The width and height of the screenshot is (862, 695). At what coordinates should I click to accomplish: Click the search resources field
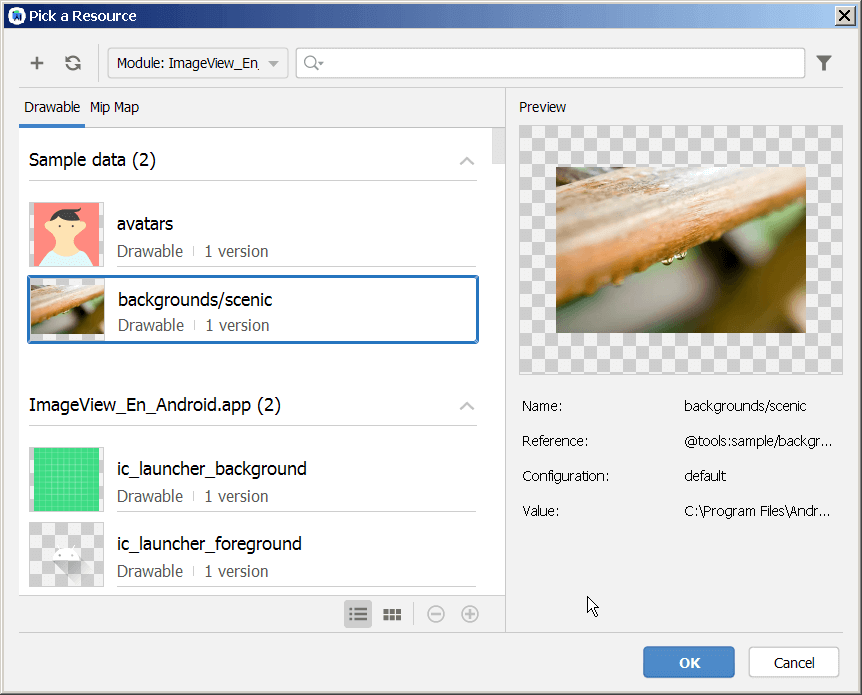point(550,63)
